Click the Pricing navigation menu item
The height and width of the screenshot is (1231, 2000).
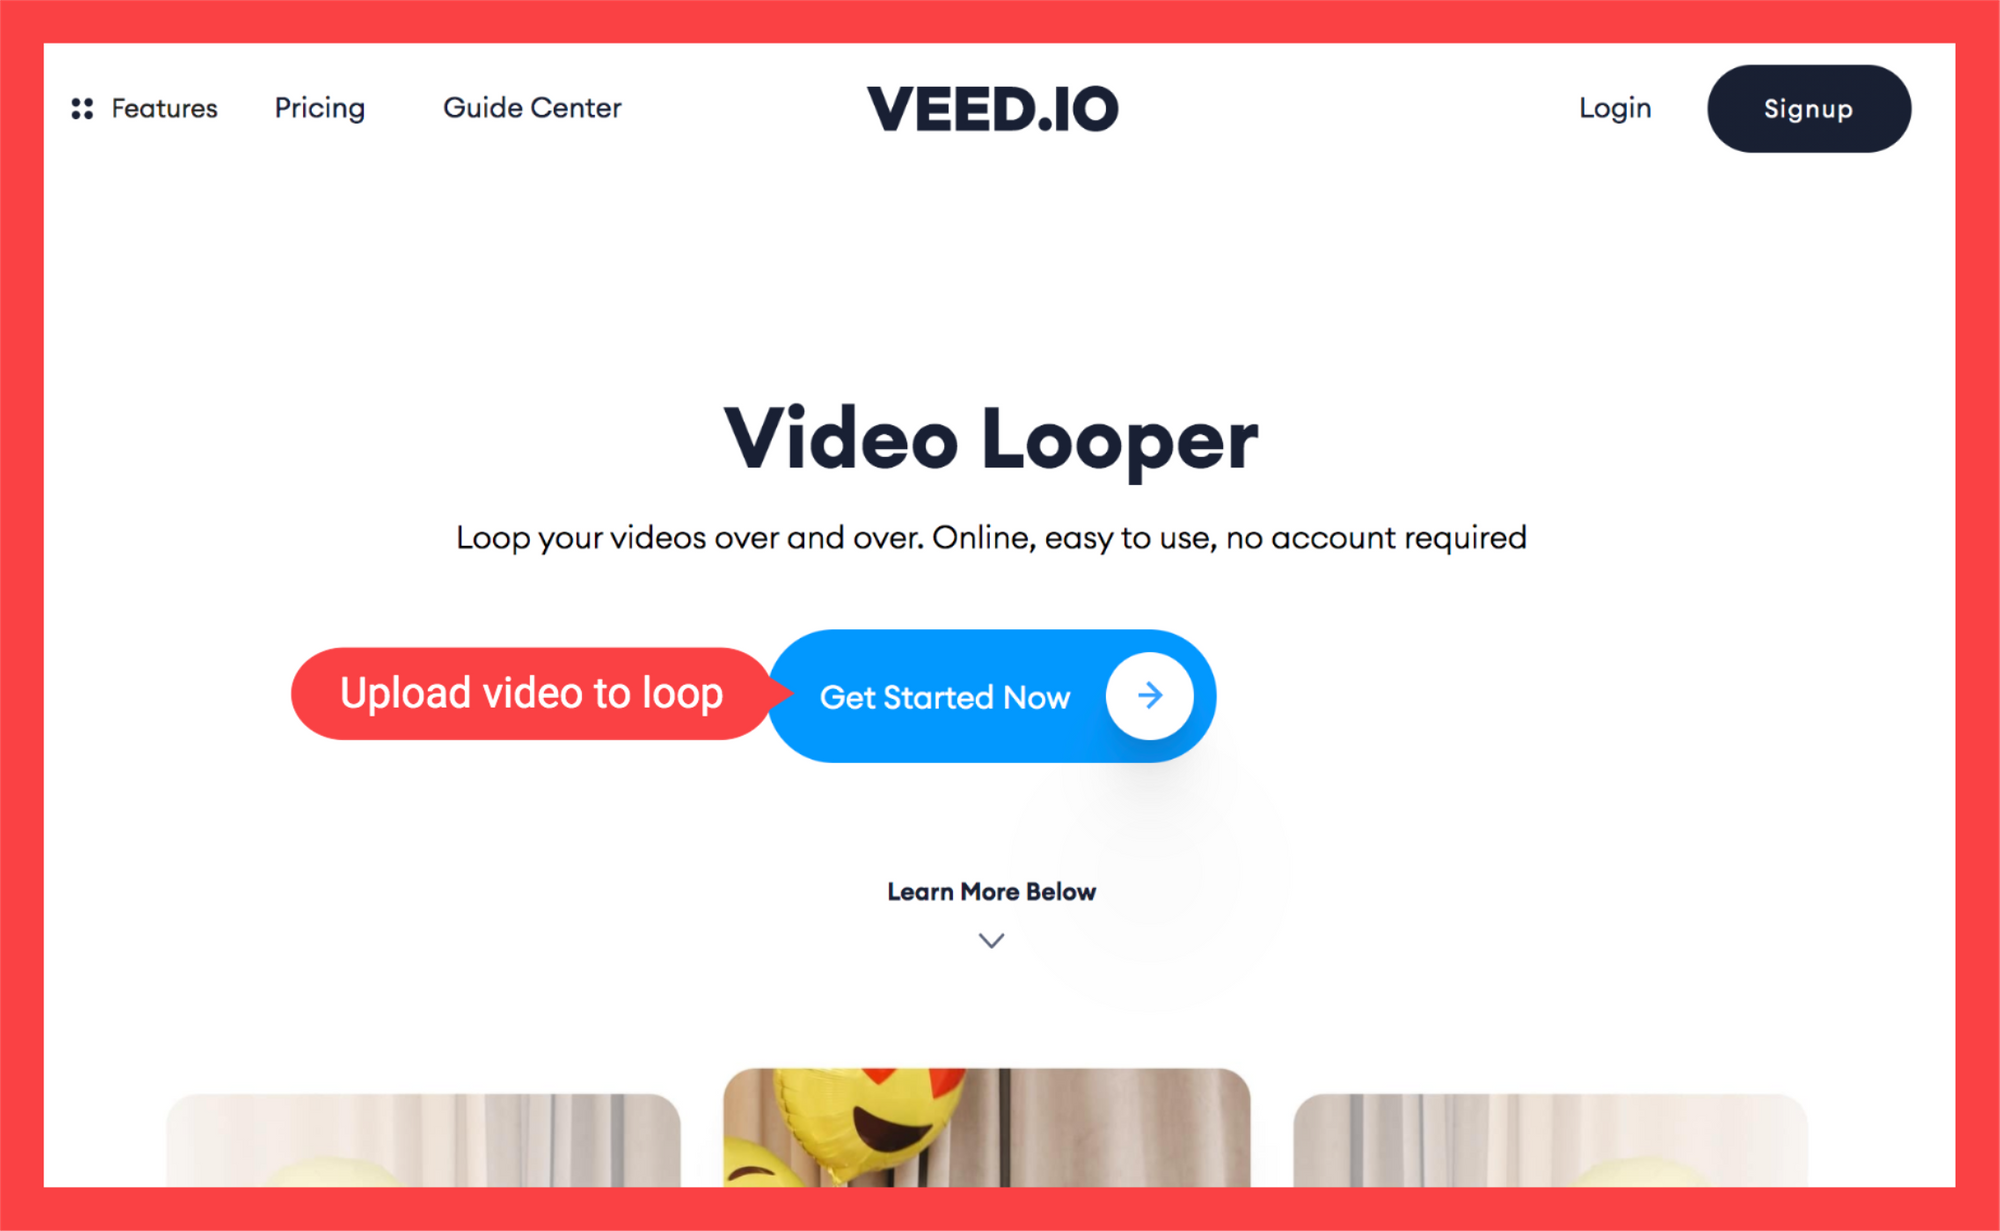(x=319, y=106)
